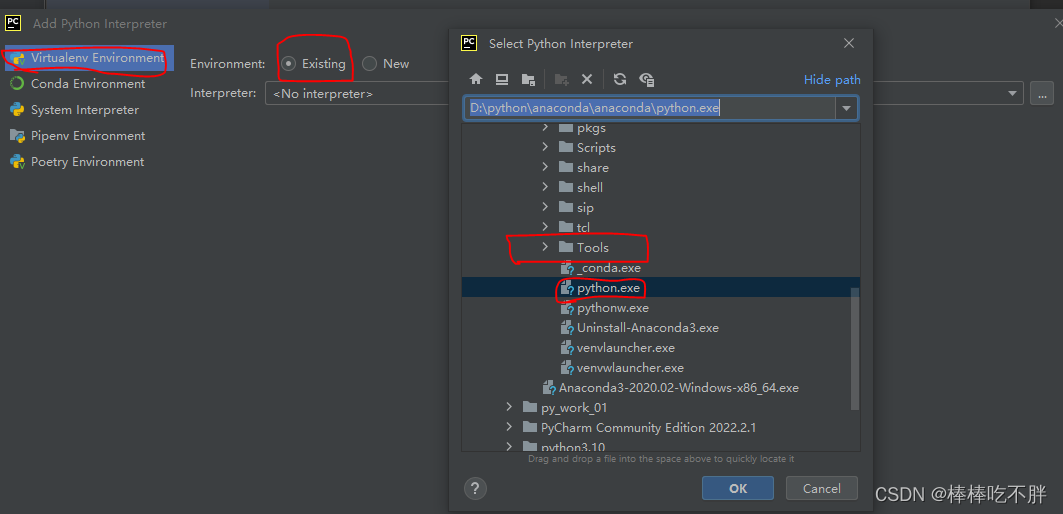Select Conda Environment in the sidebar
Screen dimensions: 1063x514
click(88, 84)
